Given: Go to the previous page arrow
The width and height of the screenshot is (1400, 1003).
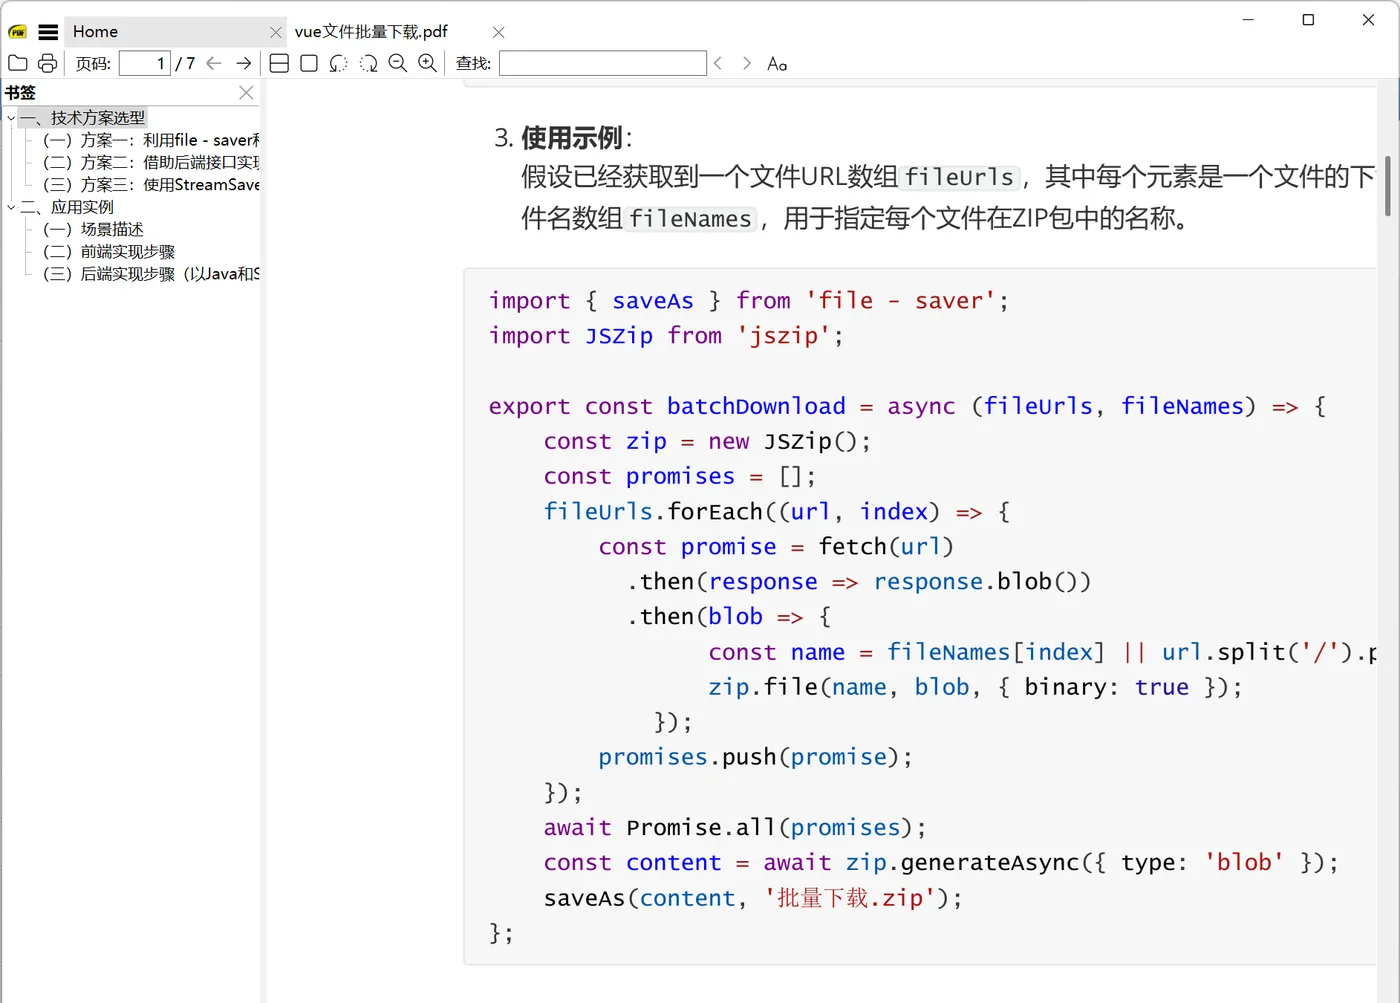Looking at the screenshot, I should (x=214, y=63).
